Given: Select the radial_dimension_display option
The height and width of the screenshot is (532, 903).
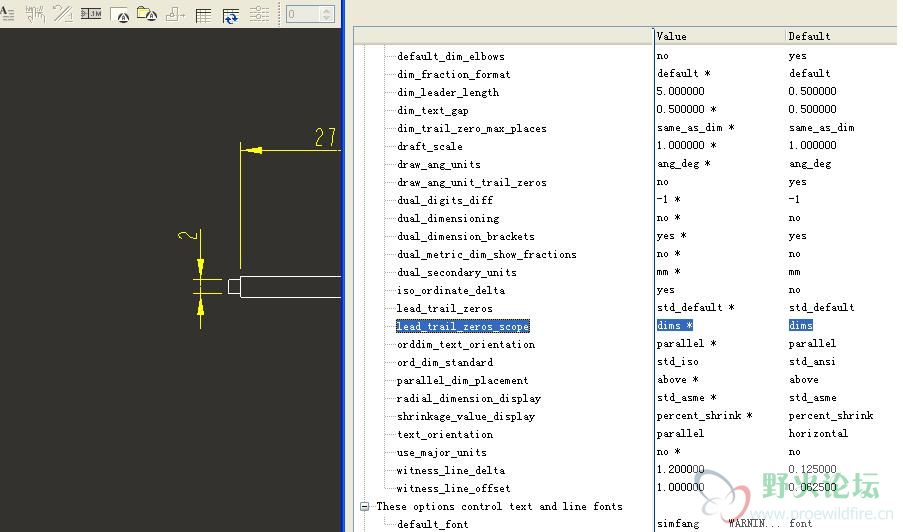Looking at the screenshot, I should coord(469,398).
